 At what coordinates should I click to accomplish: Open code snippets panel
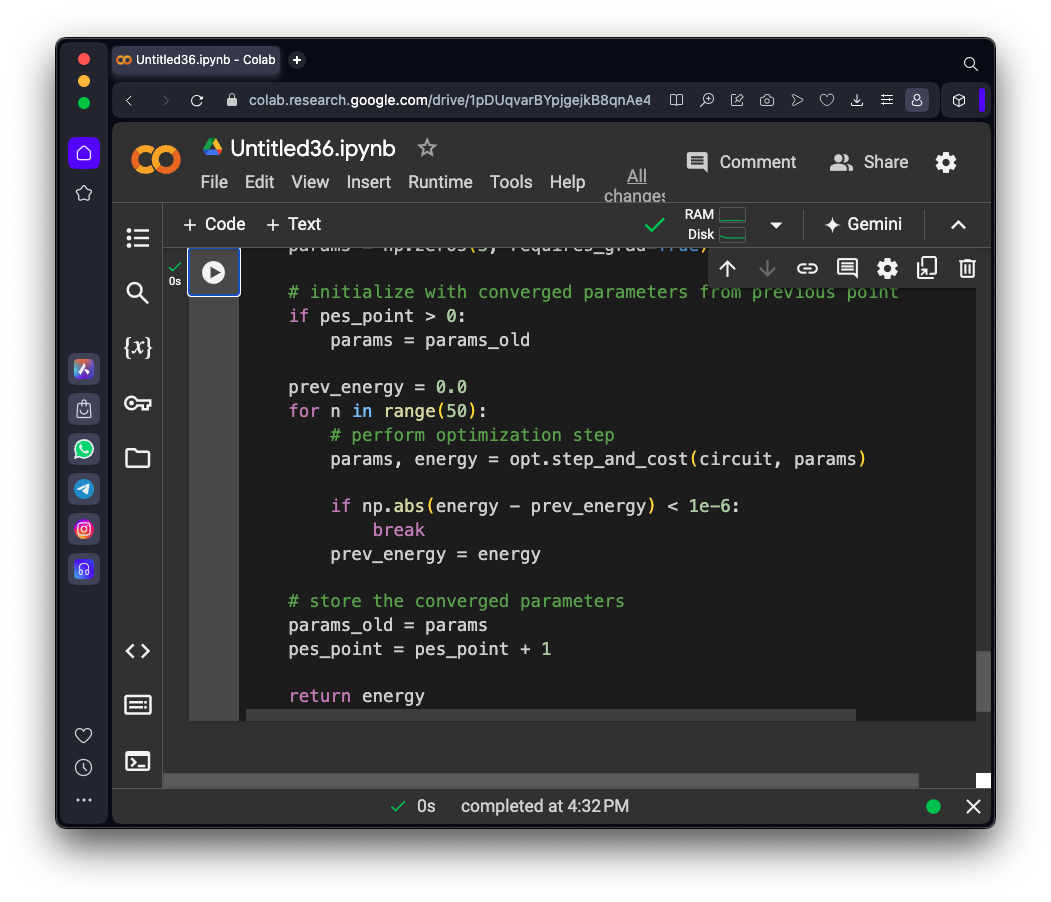(x=138, y=651)
